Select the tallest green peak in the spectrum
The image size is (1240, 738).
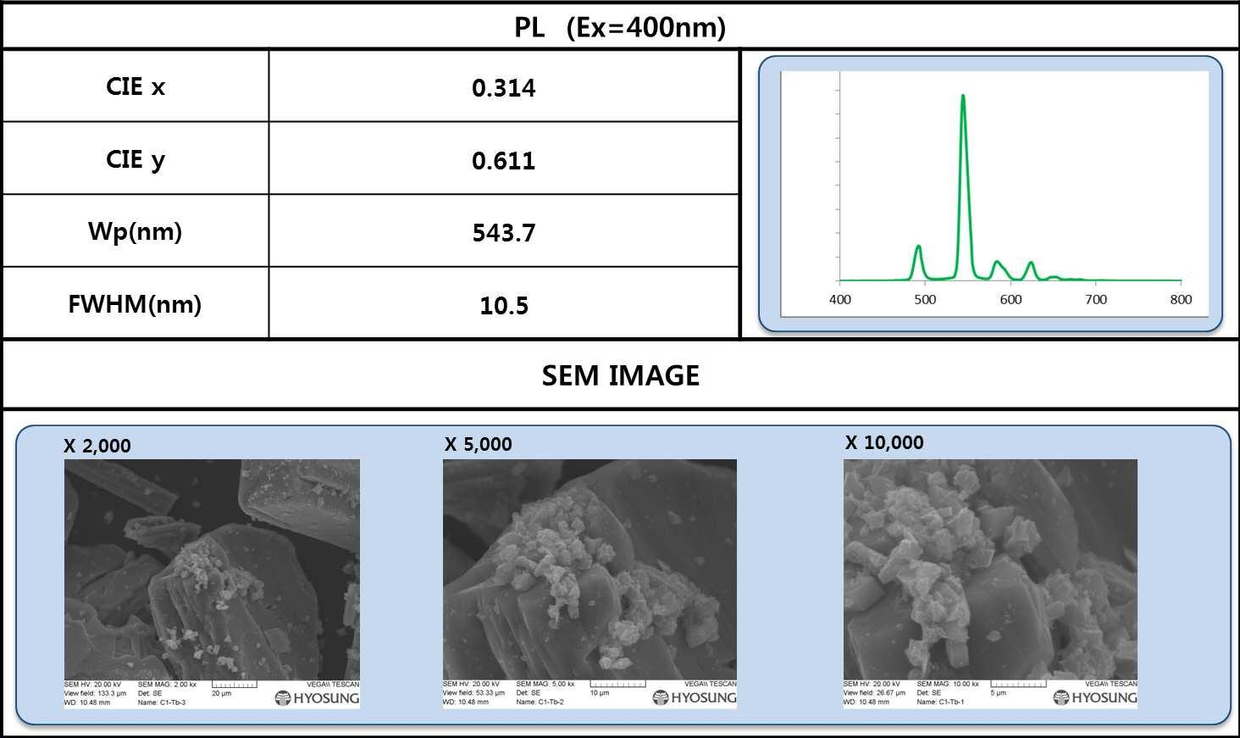click(x=963, y=100)
